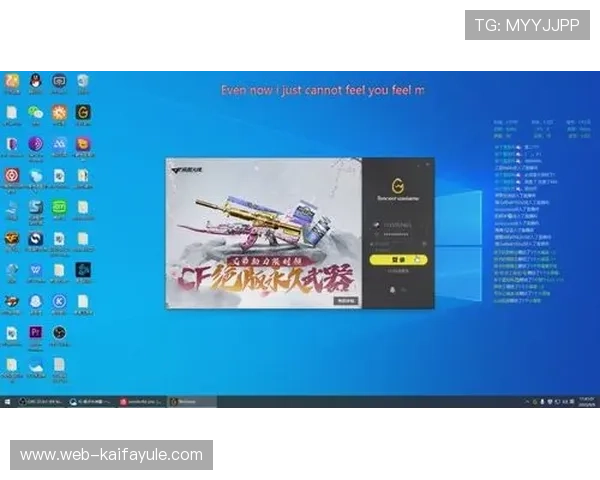Viewport: 600px width, 480px height.
Task: Switch to the red-icon taskbar item
Action: (x=142, y=402)
